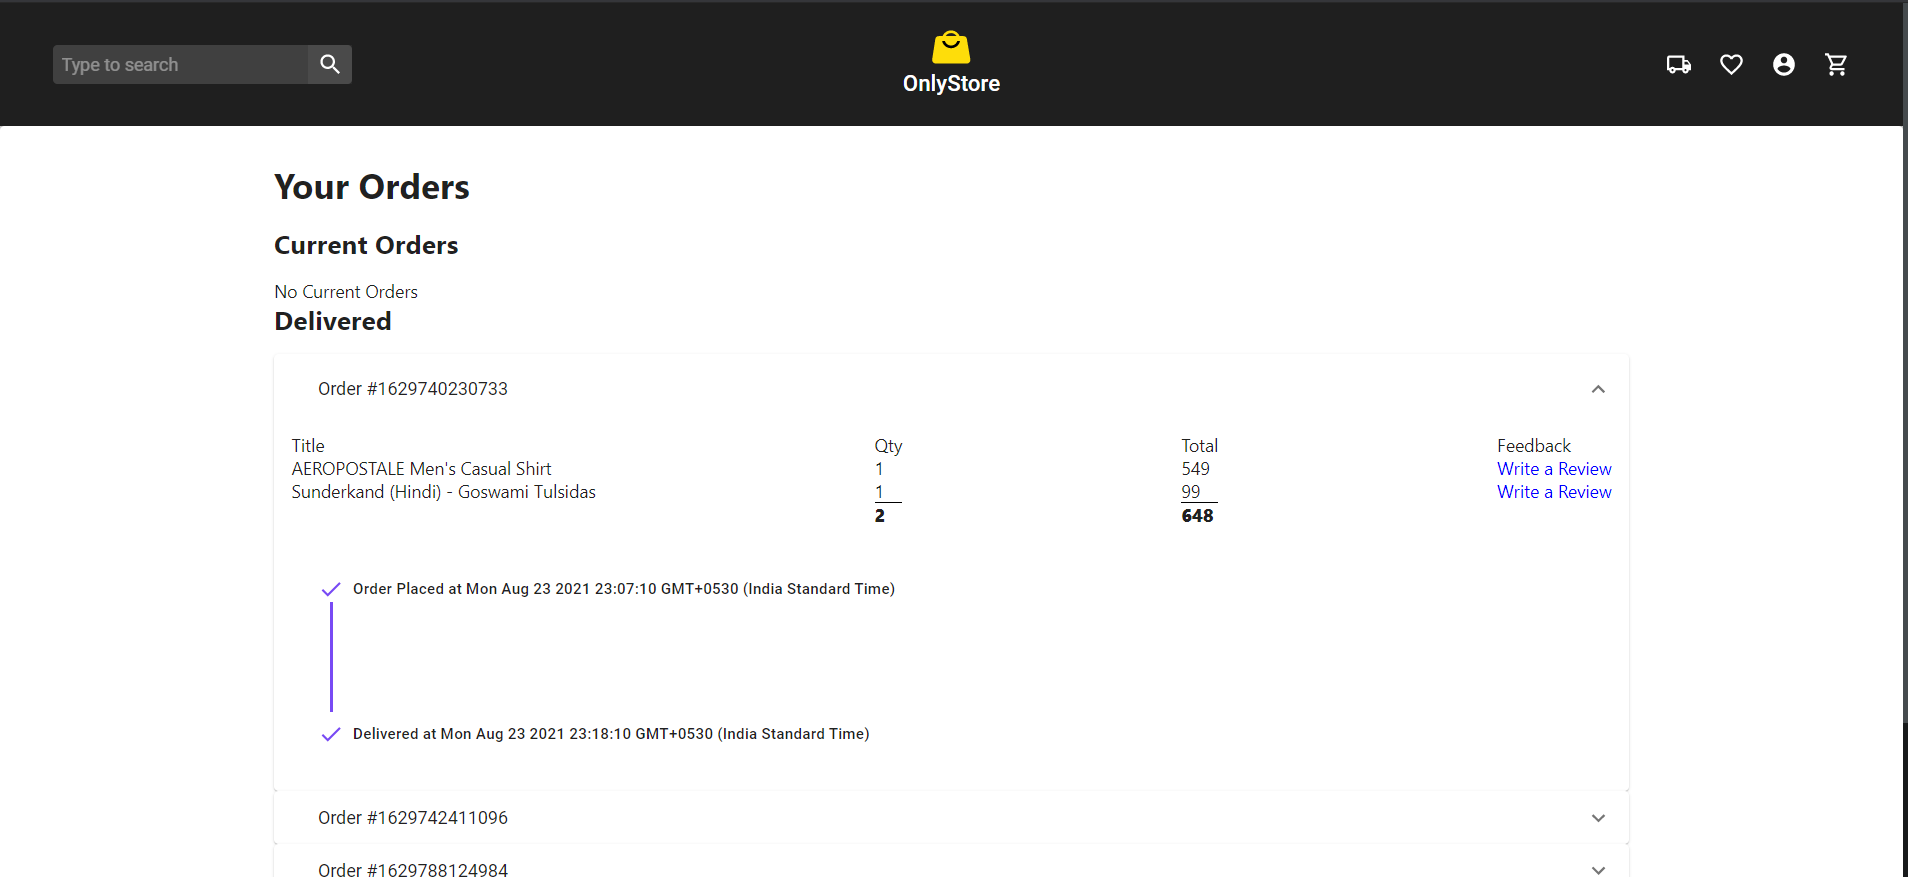Screen dimensions: 1908x877
Task: Write a Review for Sunderkand book
Action: (1554, 492)
